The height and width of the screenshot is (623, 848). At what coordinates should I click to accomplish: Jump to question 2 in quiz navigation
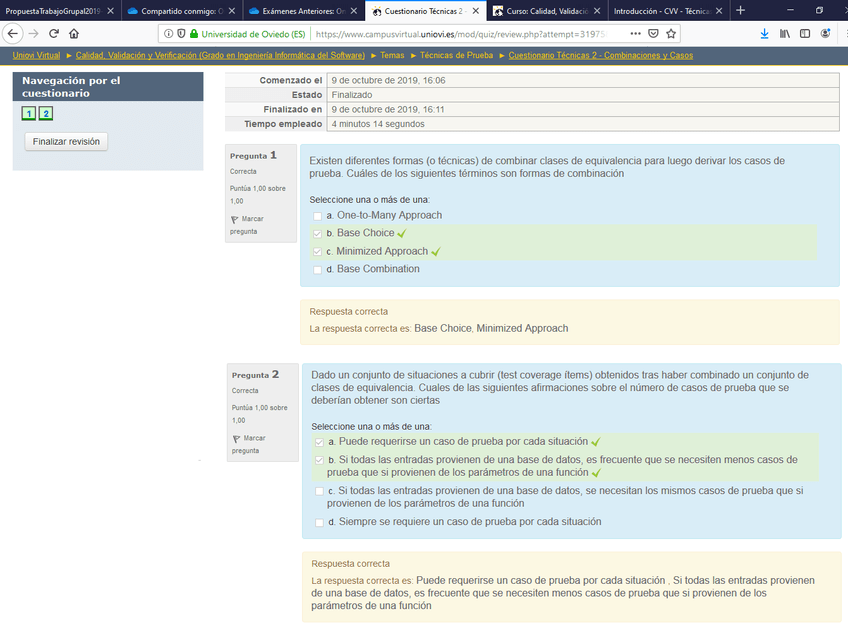(x=46, y=114)
